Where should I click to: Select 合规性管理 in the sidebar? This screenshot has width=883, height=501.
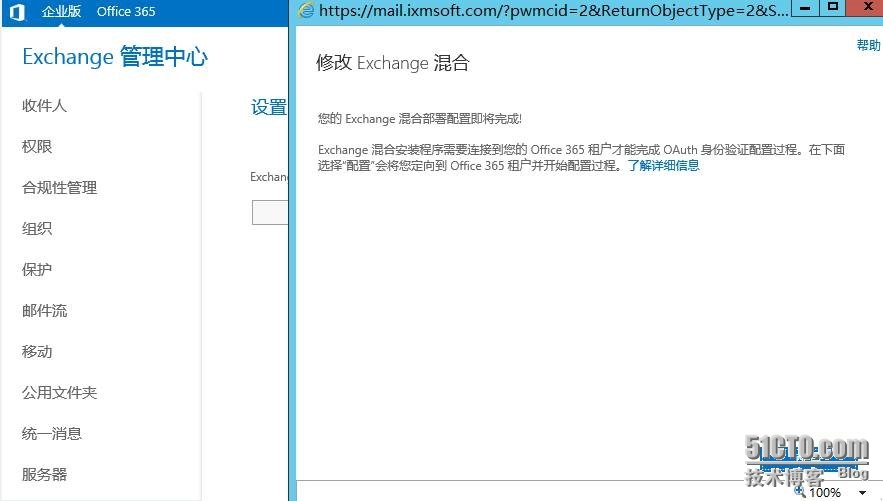point(59,187)
